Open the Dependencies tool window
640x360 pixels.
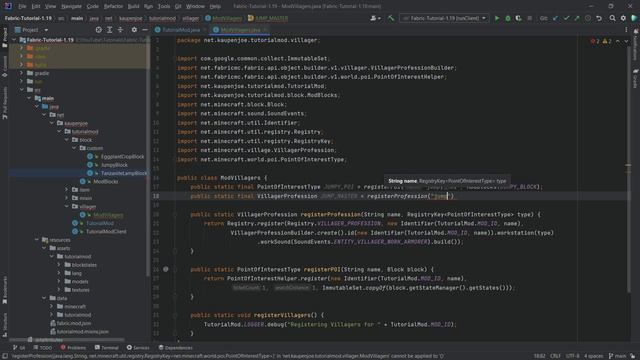point(176,348)
